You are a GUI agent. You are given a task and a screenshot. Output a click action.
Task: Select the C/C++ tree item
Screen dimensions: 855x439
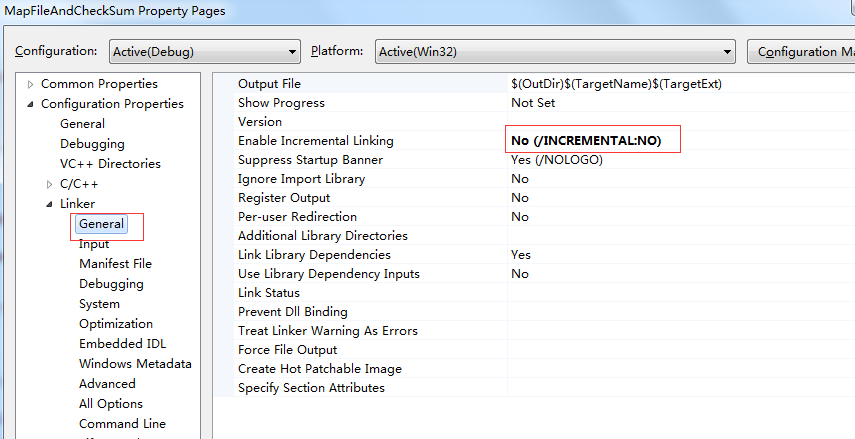(x=79, y=184)
